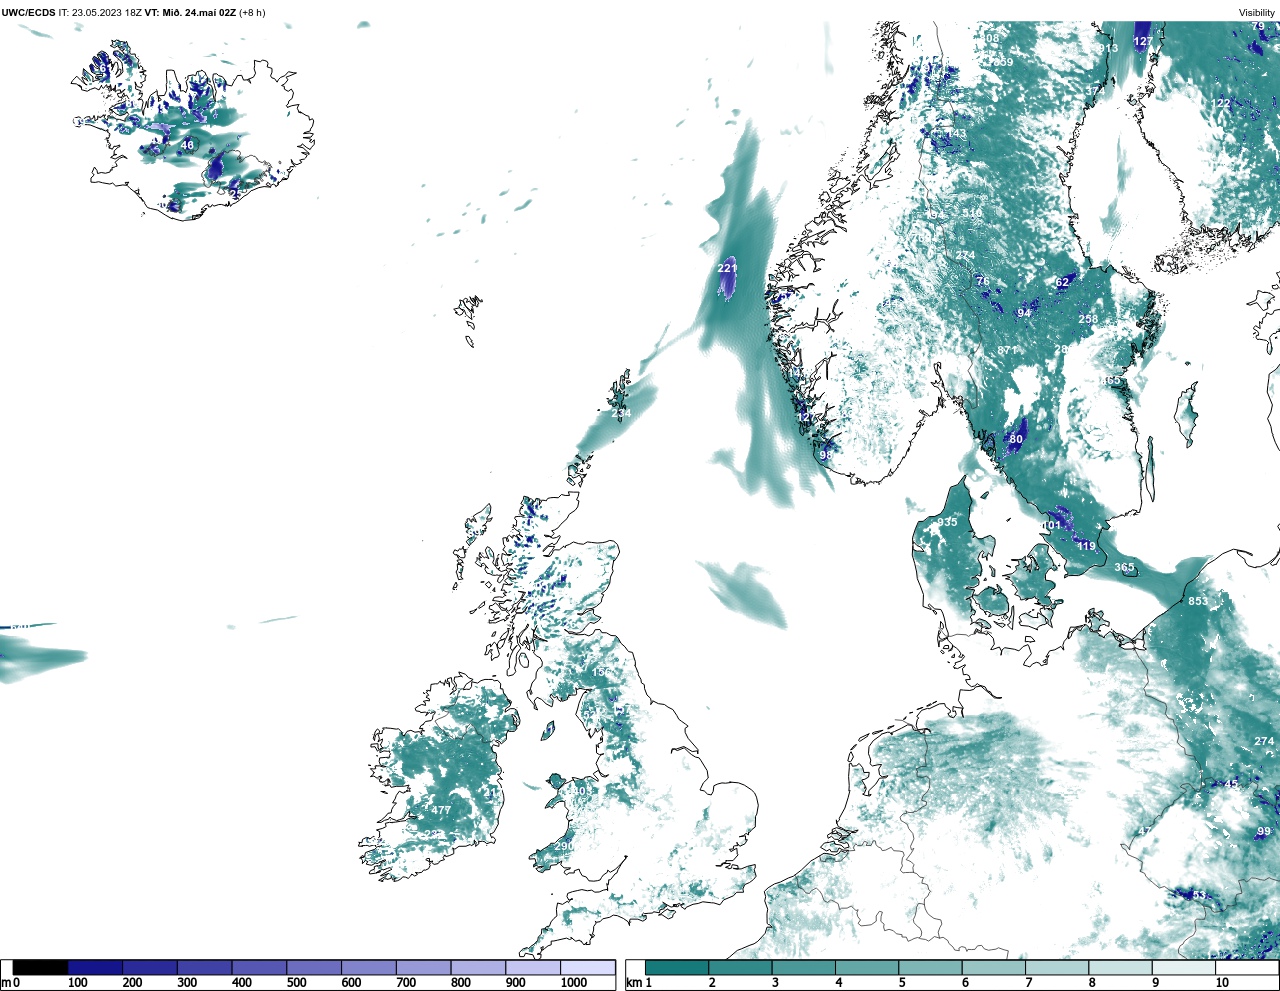Select the dark navy 100–200 m legend swatch
The height and width of the screenshot is (991, 1280).
[95, 968]
